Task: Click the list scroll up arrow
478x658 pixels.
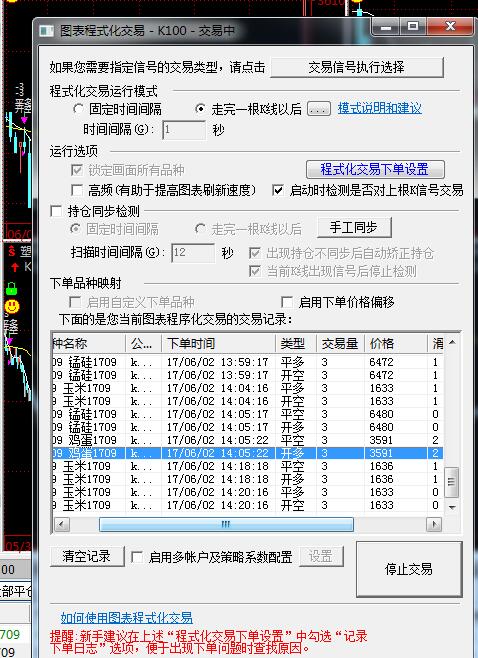Action: [x=452, y=342]
